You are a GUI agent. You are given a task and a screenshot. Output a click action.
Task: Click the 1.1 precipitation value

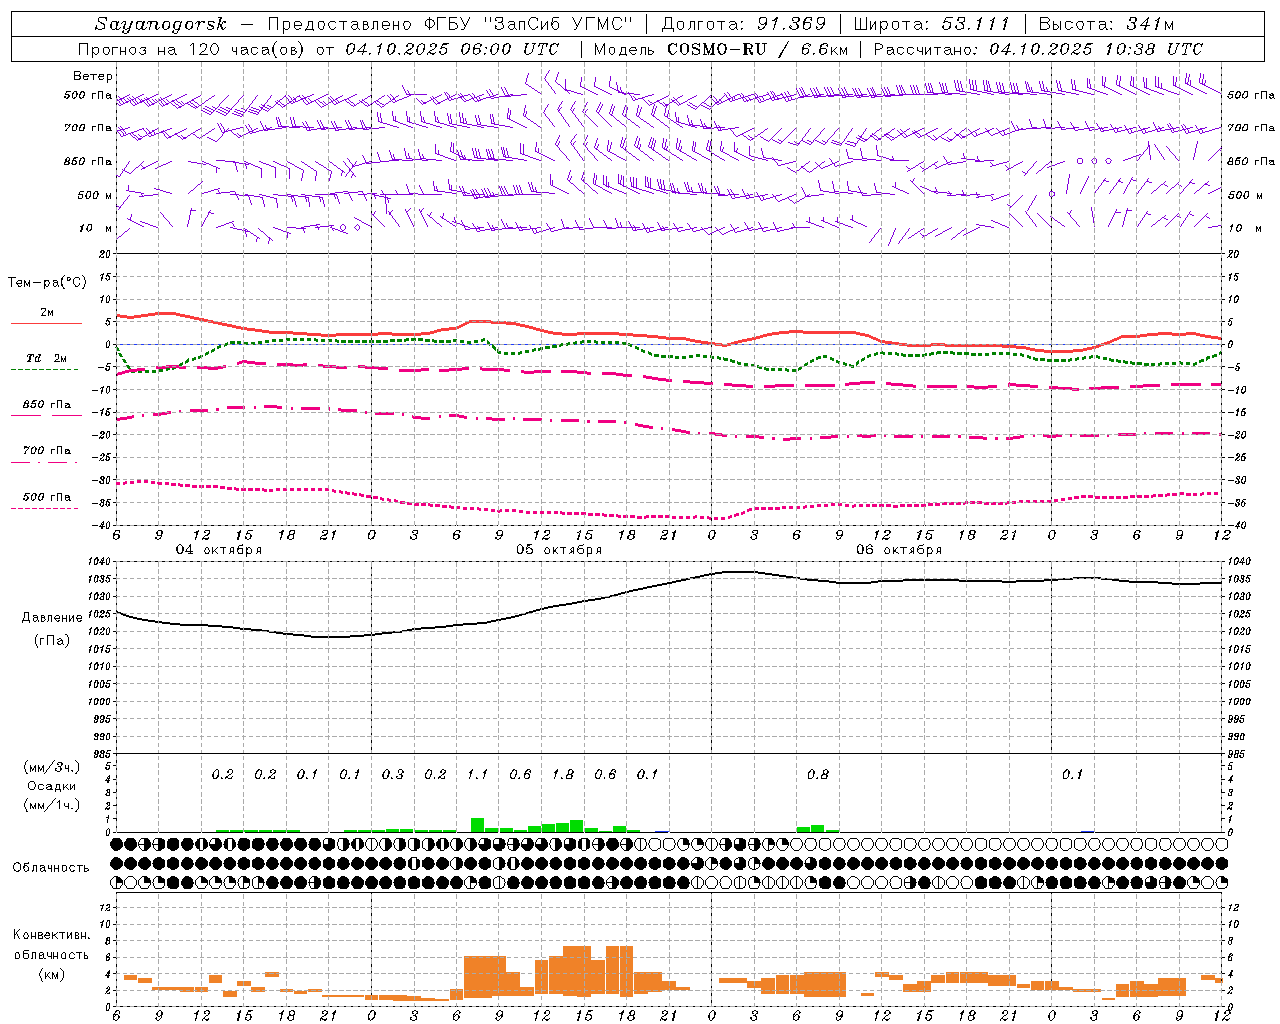pyautogui.click(x=478, y=774)
